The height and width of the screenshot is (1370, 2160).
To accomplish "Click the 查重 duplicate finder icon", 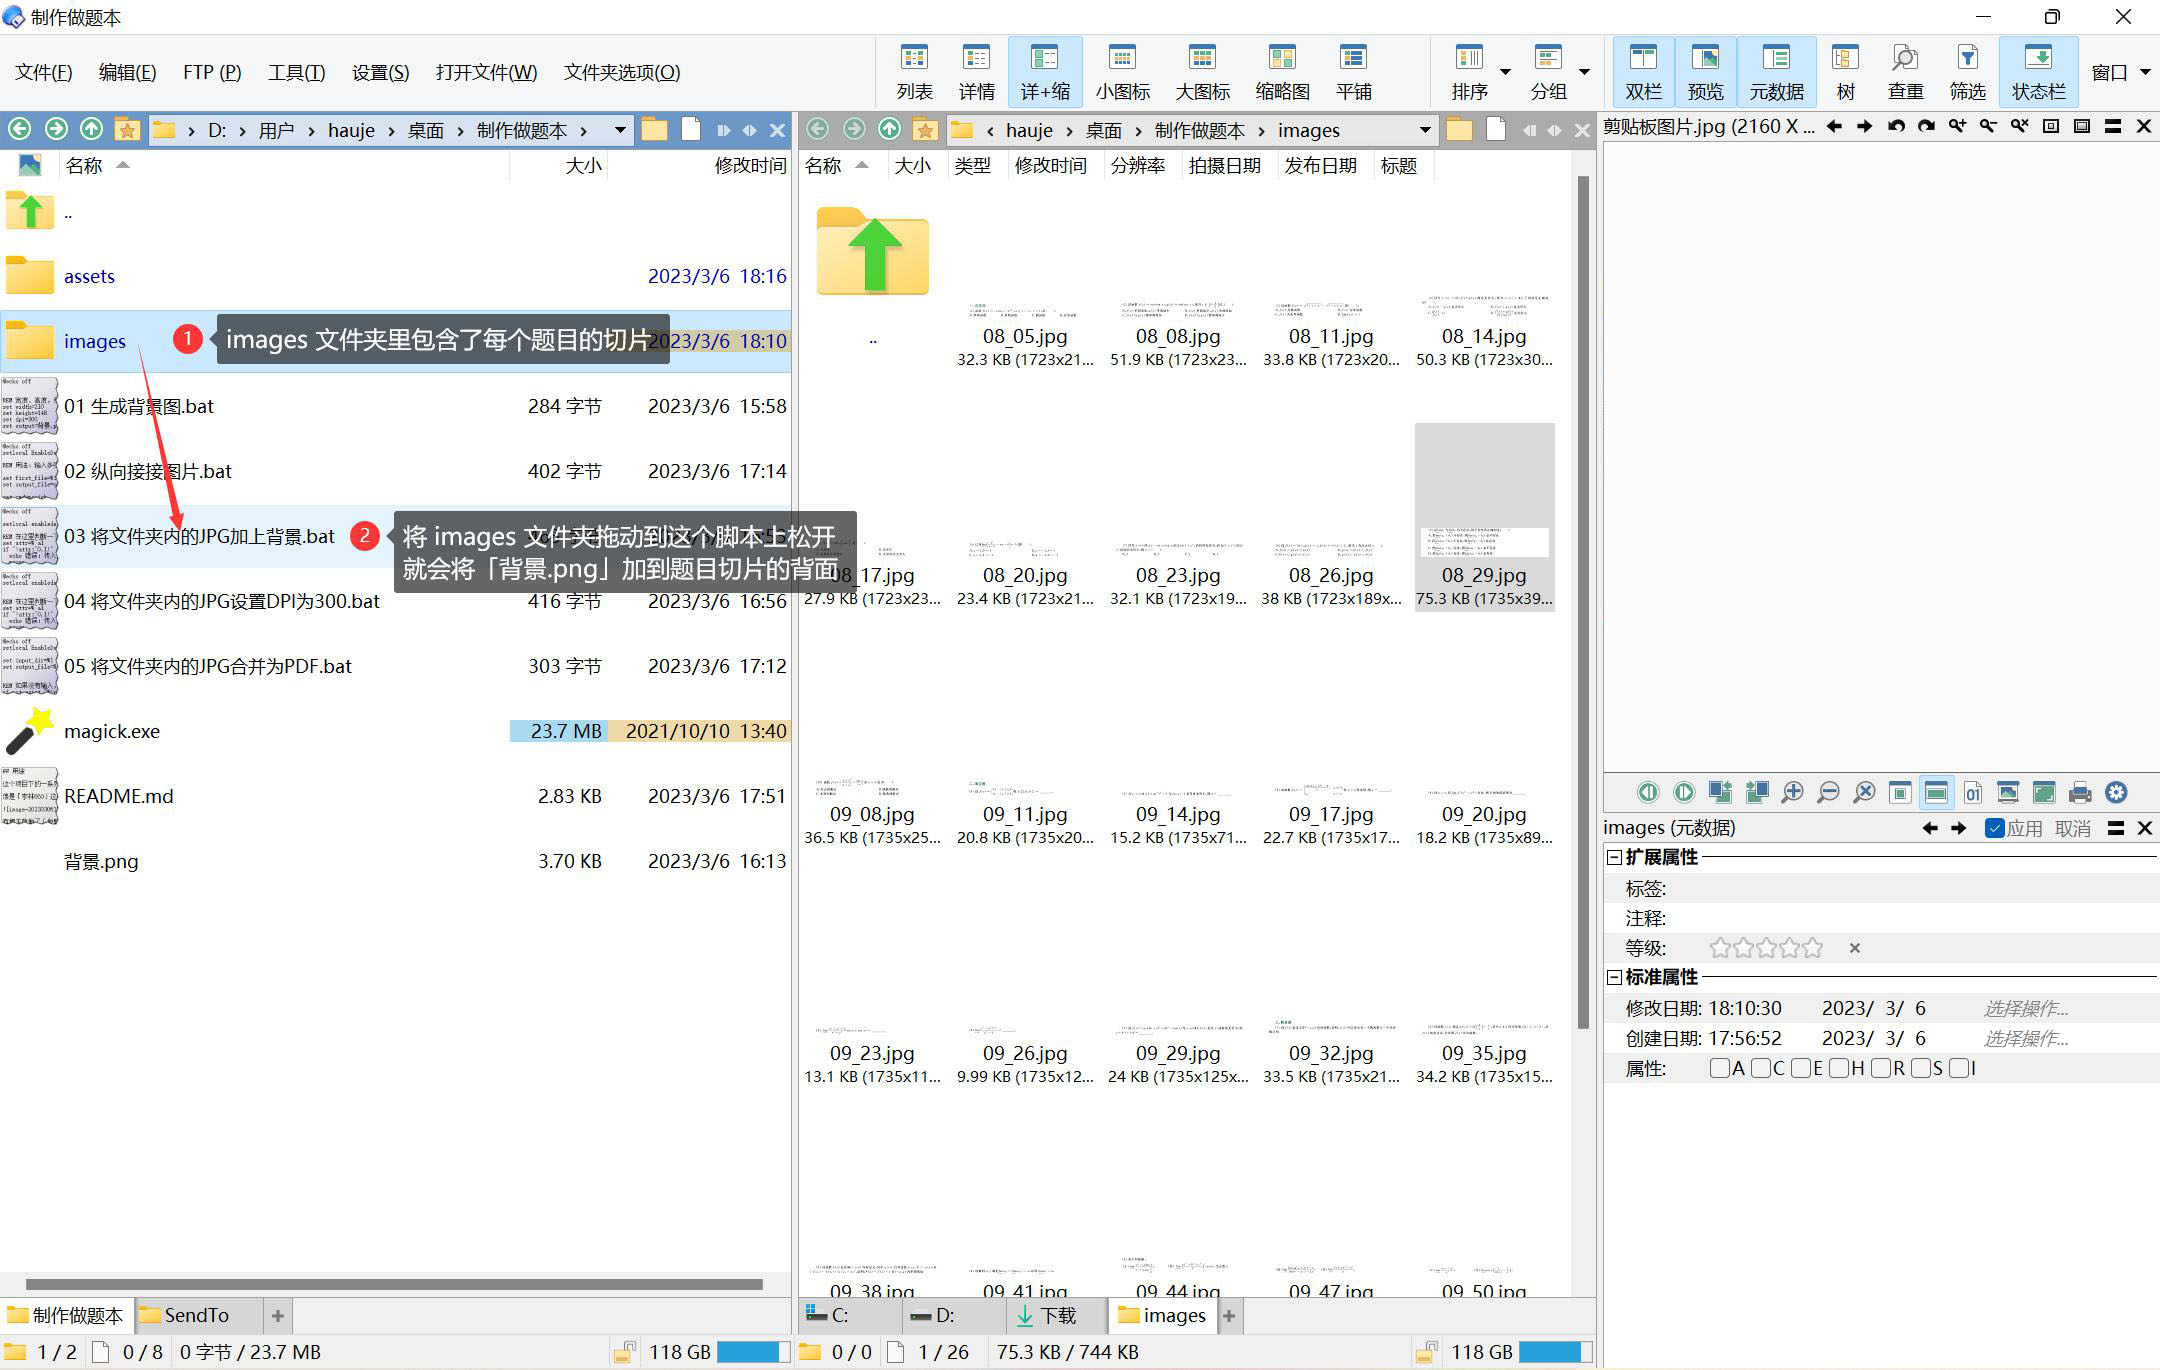I will [1904, 71].
